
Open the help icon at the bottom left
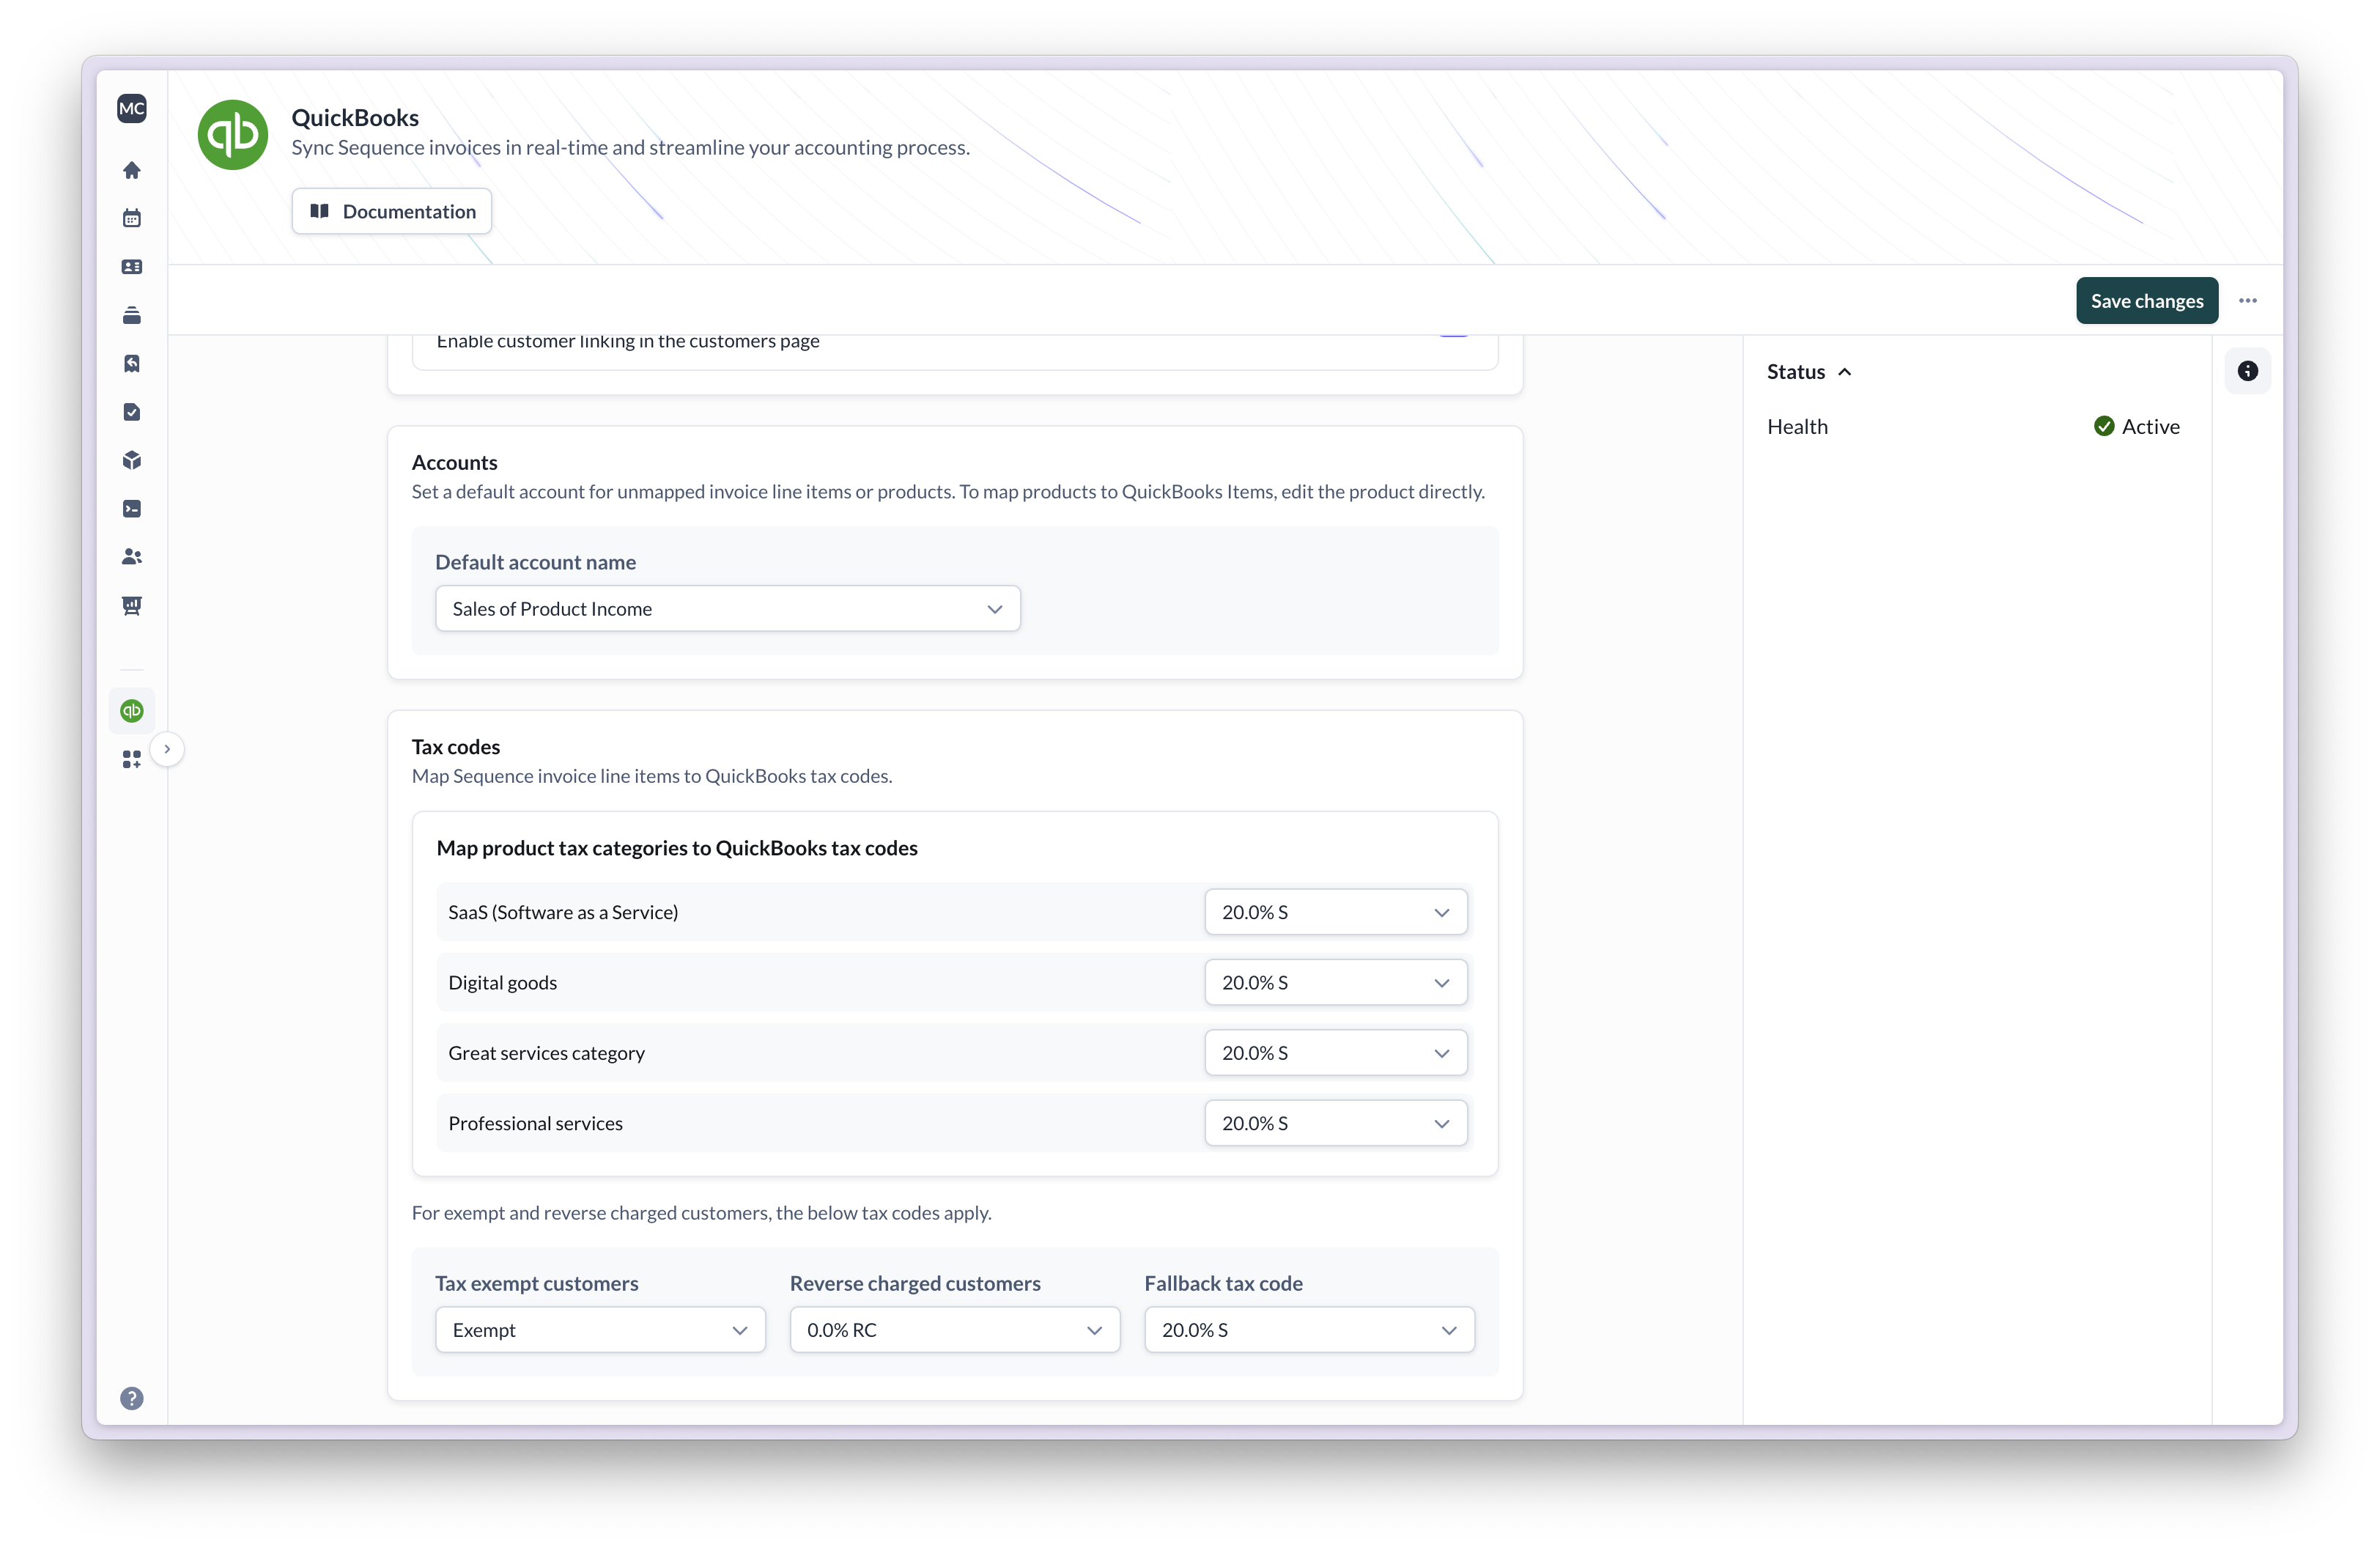131,1398
